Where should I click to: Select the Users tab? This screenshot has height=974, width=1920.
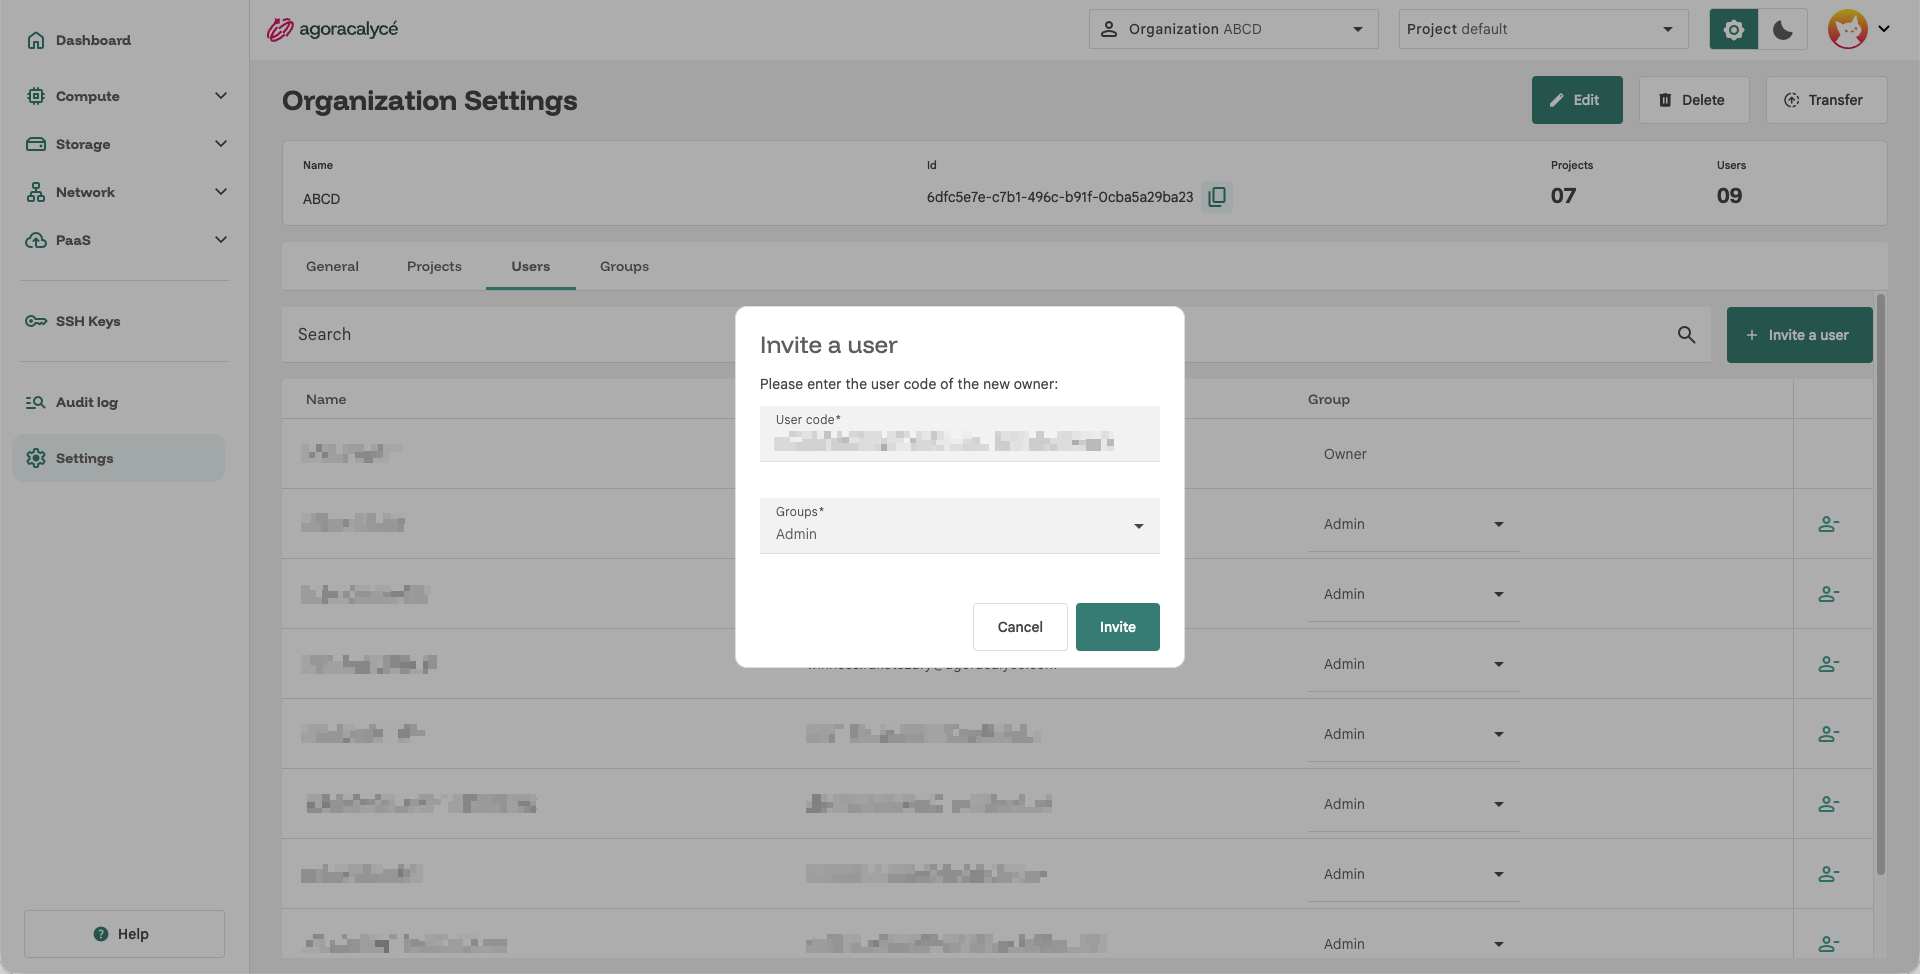pos(531,267)
